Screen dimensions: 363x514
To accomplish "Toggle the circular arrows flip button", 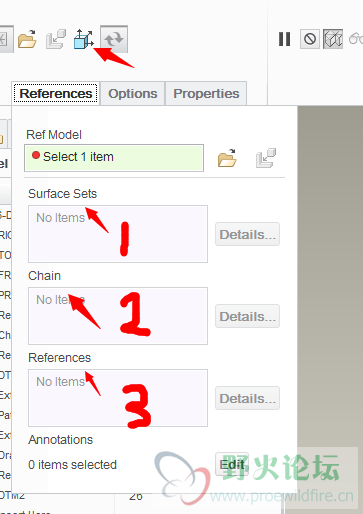I will (114, 39).
